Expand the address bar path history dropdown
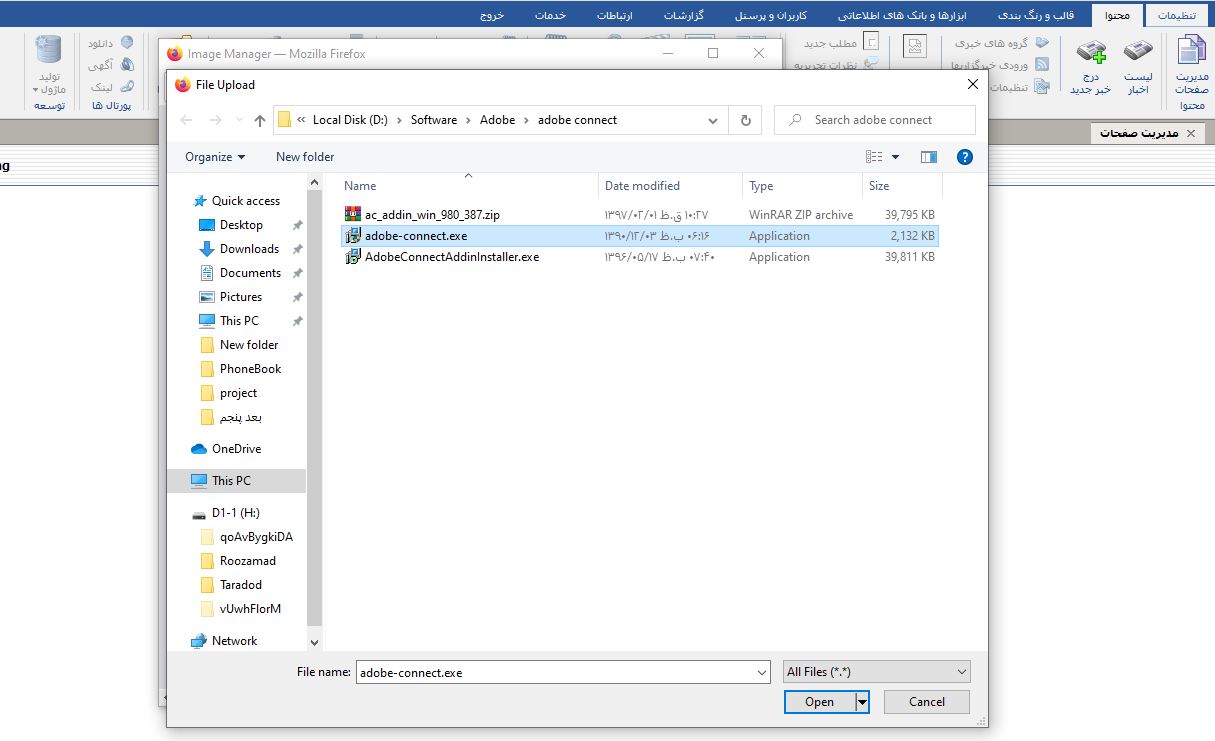Viewport: 1215px width, 741px height. [713, 120]
